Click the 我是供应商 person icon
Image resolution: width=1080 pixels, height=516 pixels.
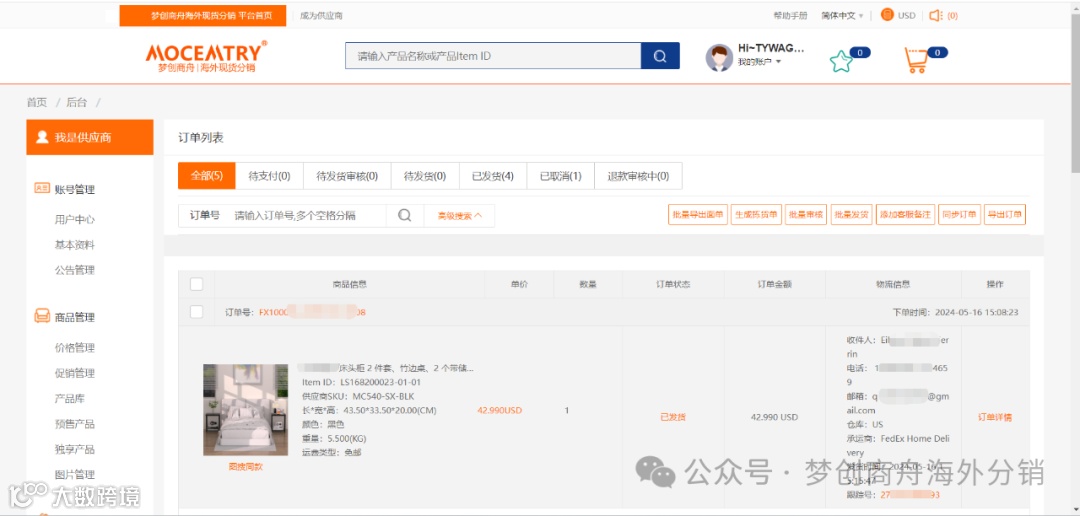[43, 137]
